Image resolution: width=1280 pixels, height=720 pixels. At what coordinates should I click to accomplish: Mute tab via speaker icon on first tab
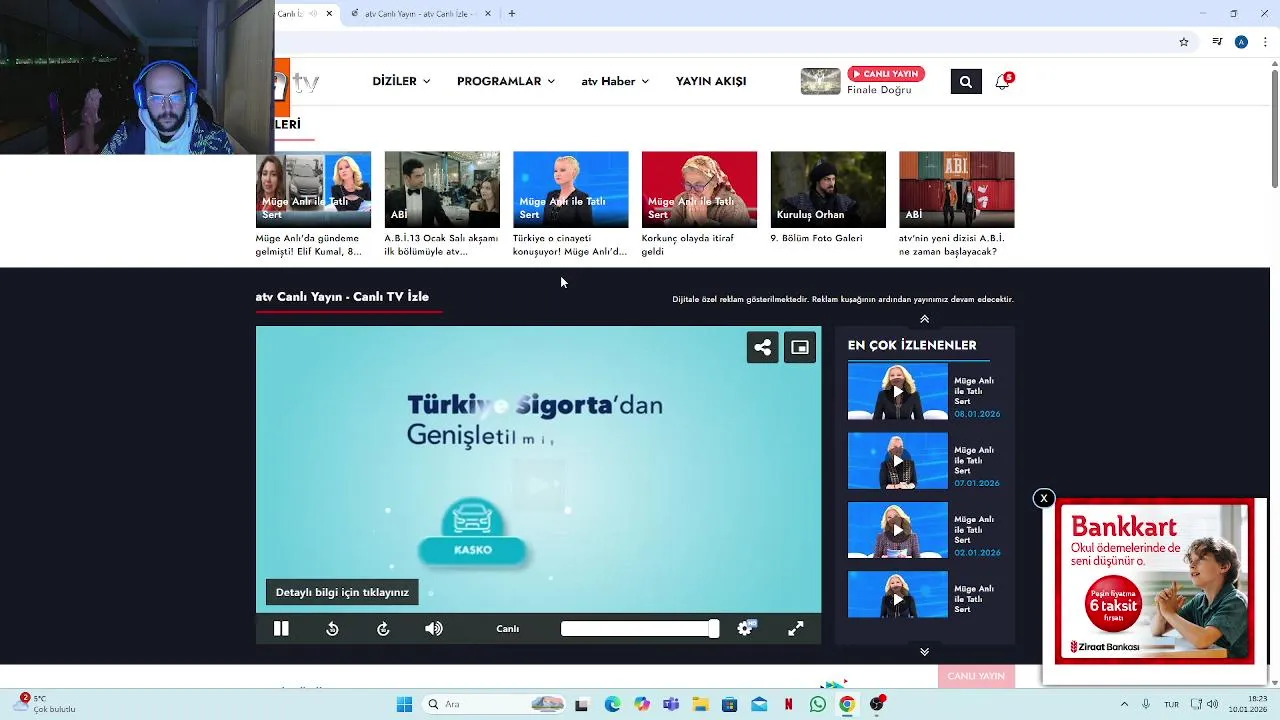pyautogui.click(x=313, y=14)
